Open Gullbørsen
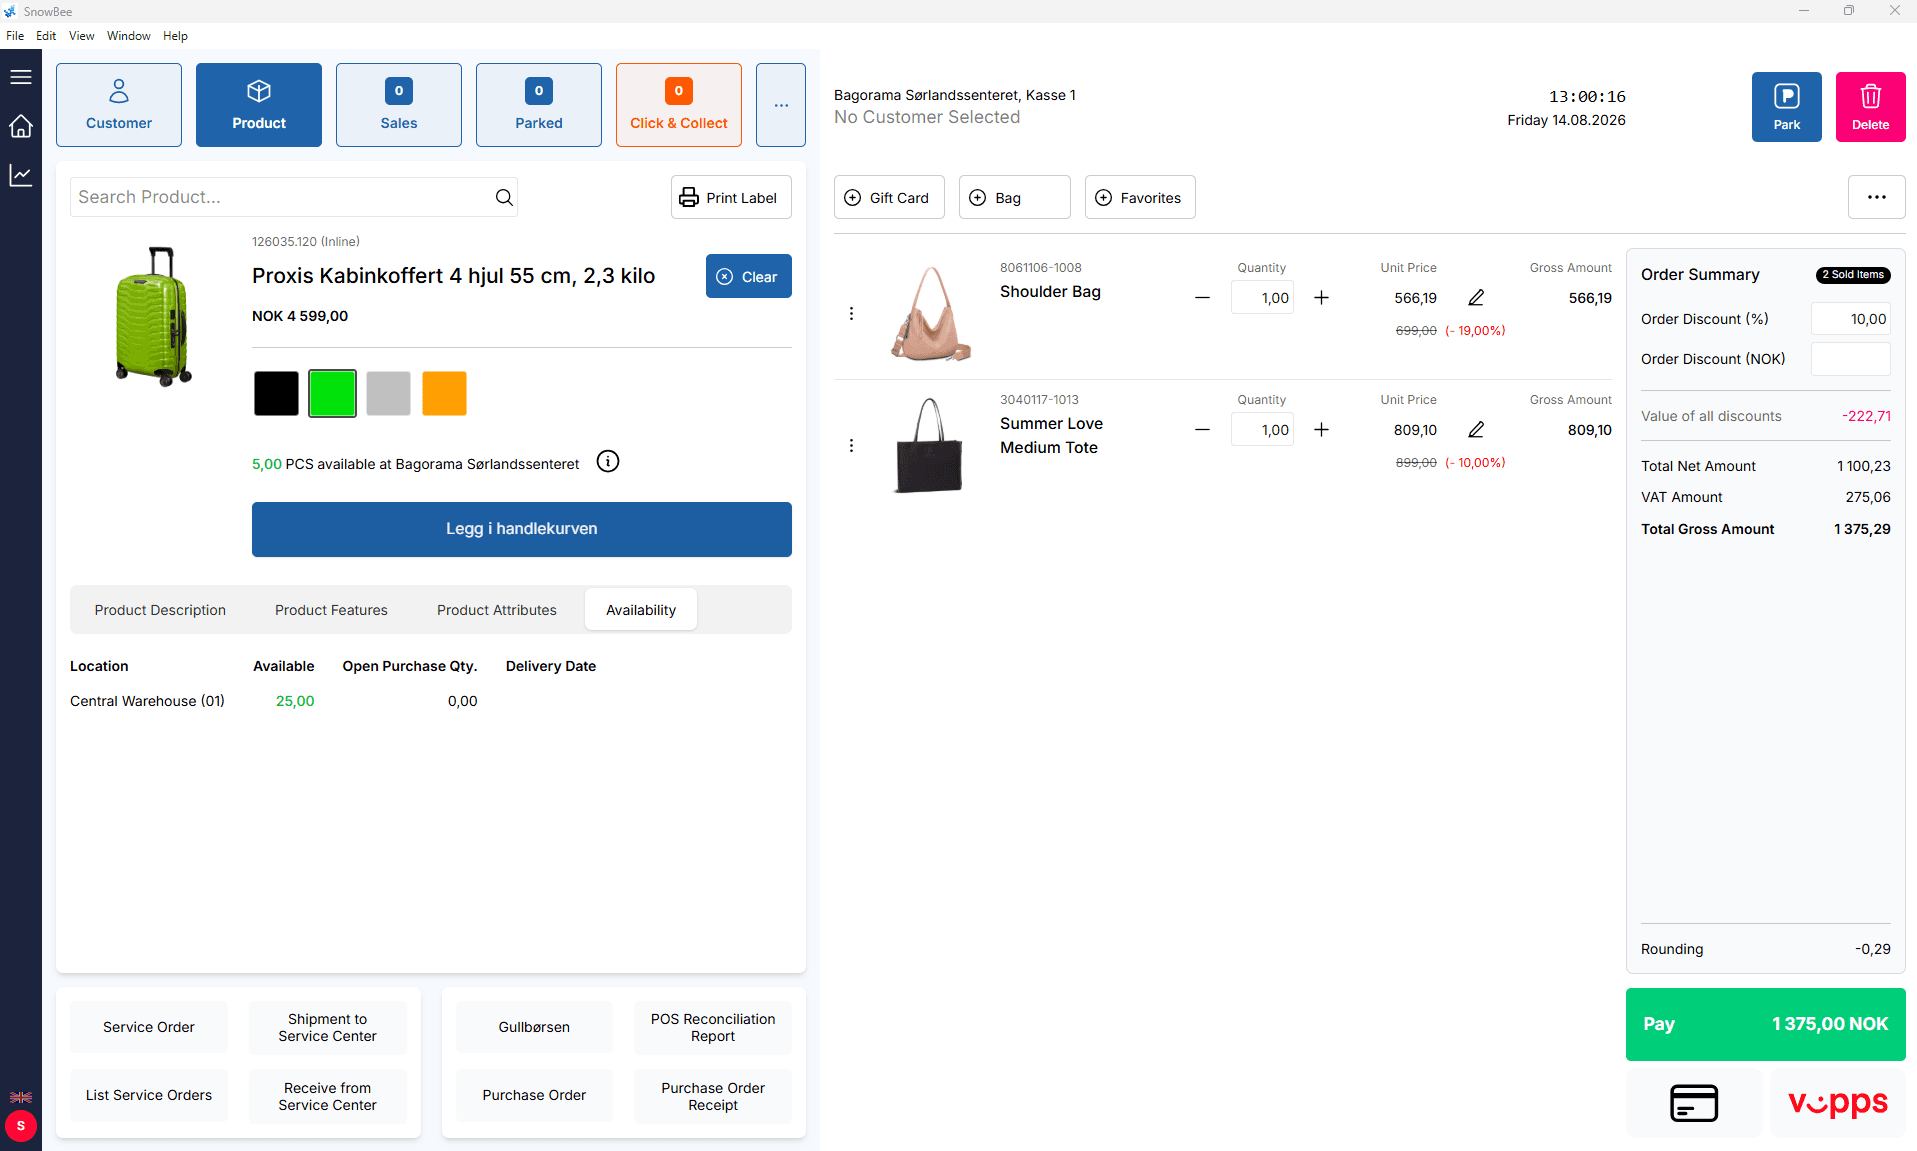This screenshot has width=1917, height=1151. click(534, 1027)
